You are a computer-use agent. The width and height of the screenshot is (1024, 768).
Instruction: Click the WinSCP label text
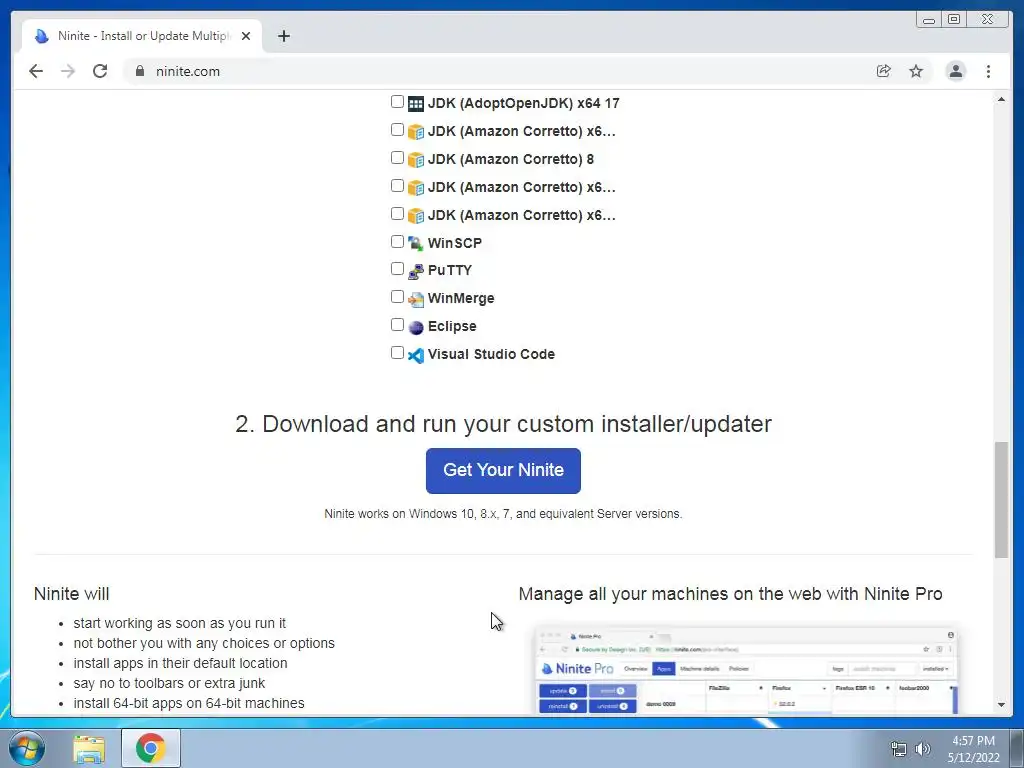(x=455, y=243)
